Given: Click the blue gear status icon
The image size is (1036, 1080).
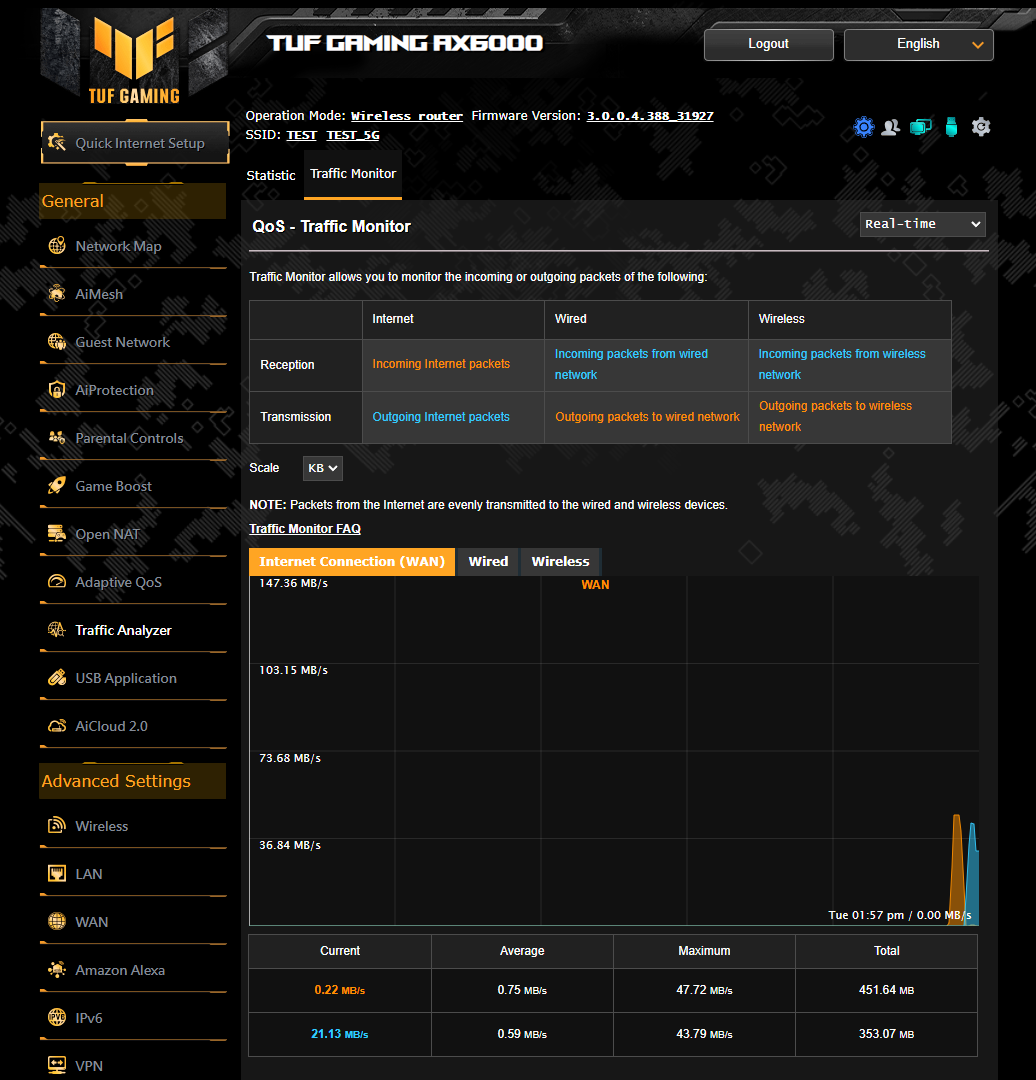Looking at the screenshot, I should [x=864, y=127].
